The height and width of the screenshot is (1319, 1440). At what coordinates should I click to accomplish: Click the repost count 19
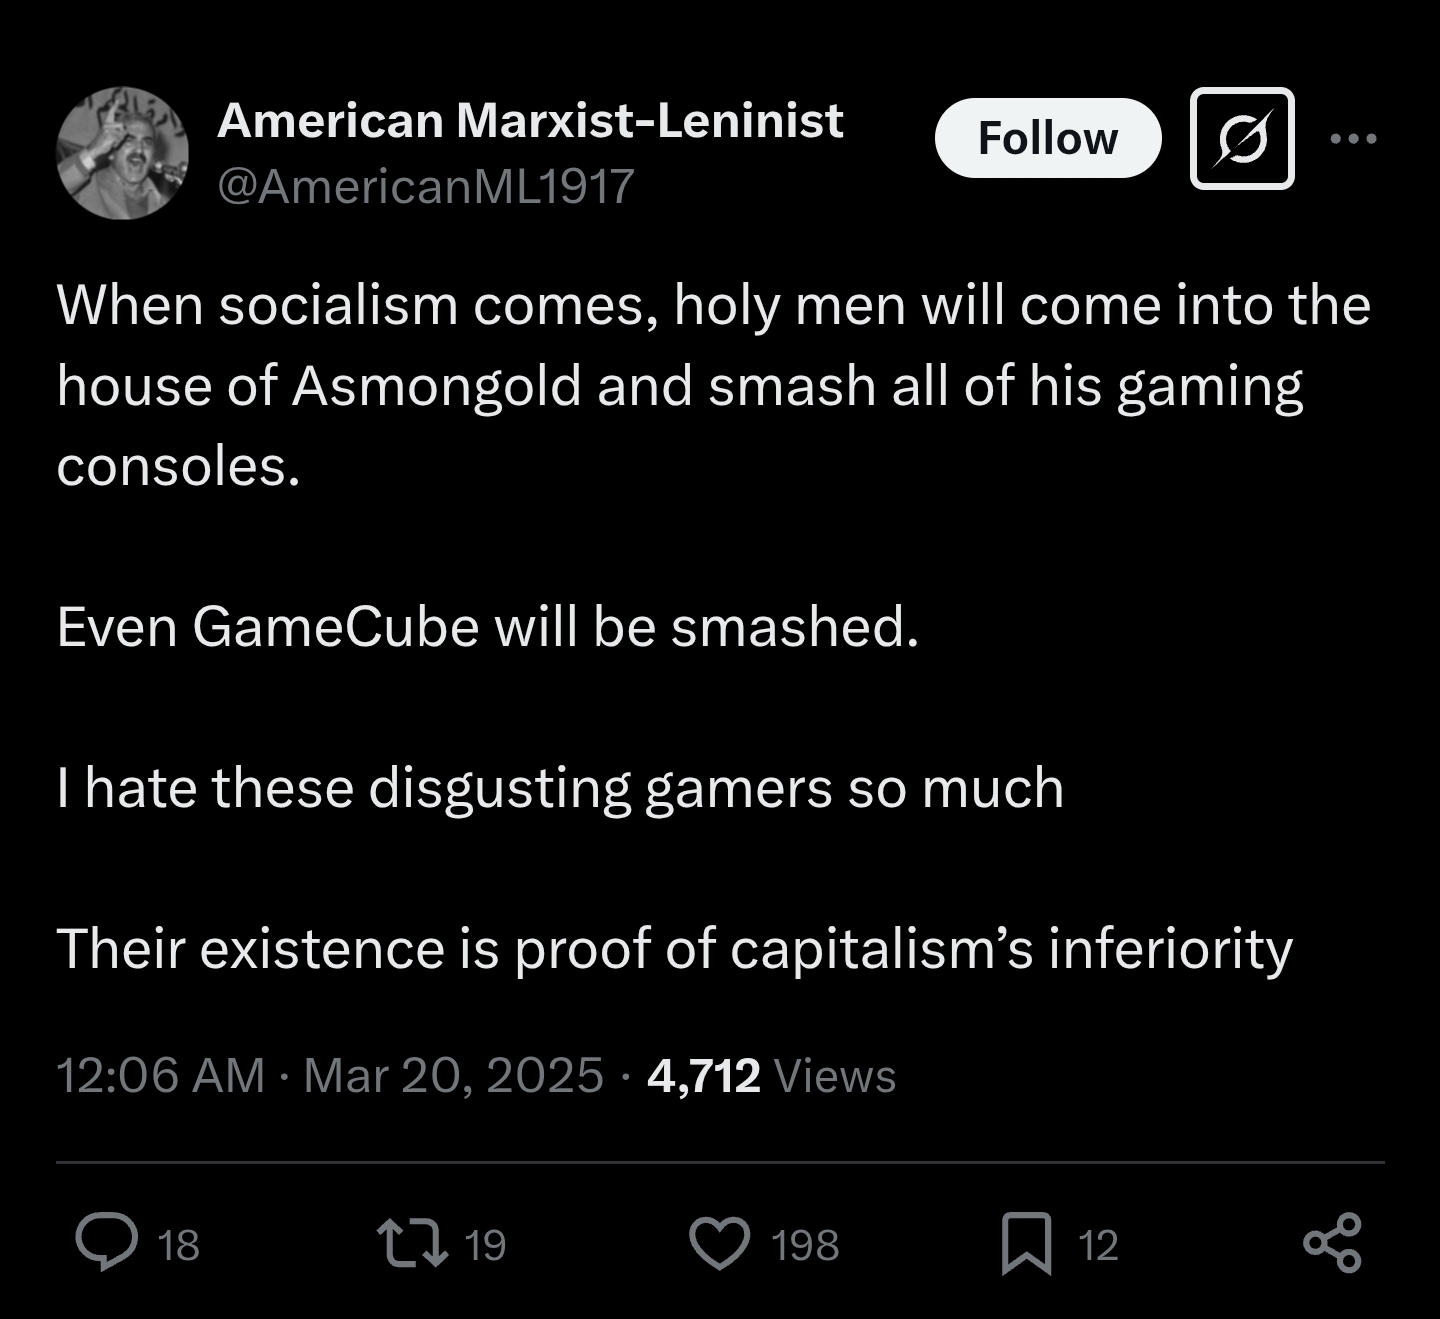(x=486, y=1245)
